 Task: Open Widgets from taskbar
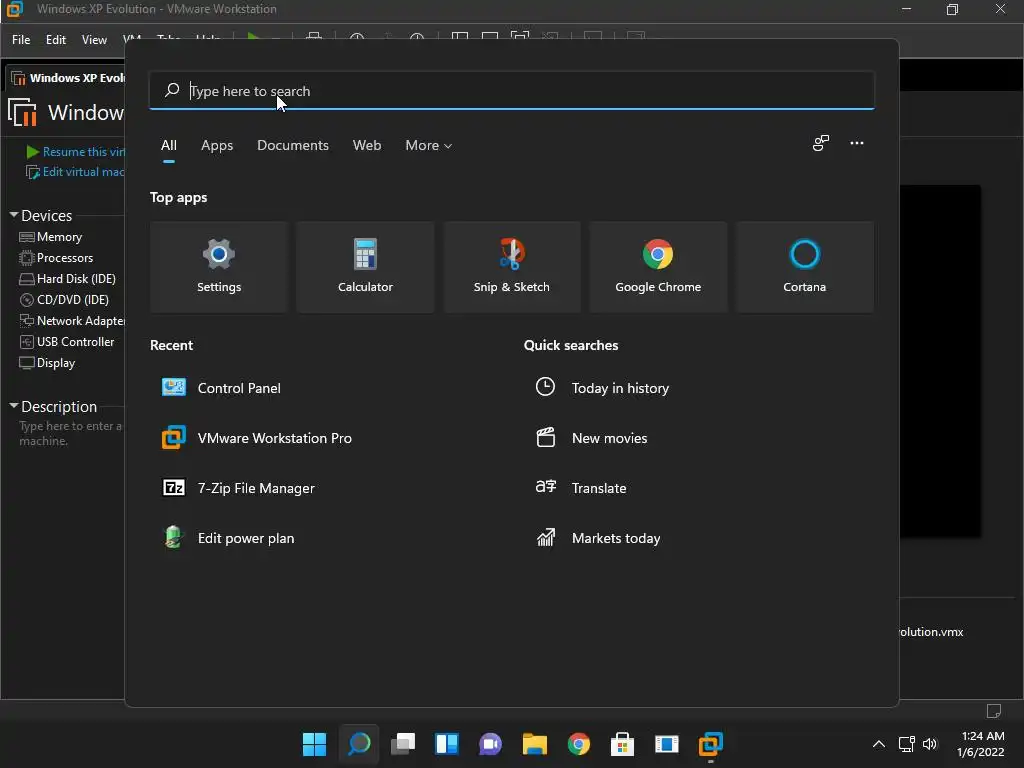(447, 744)
